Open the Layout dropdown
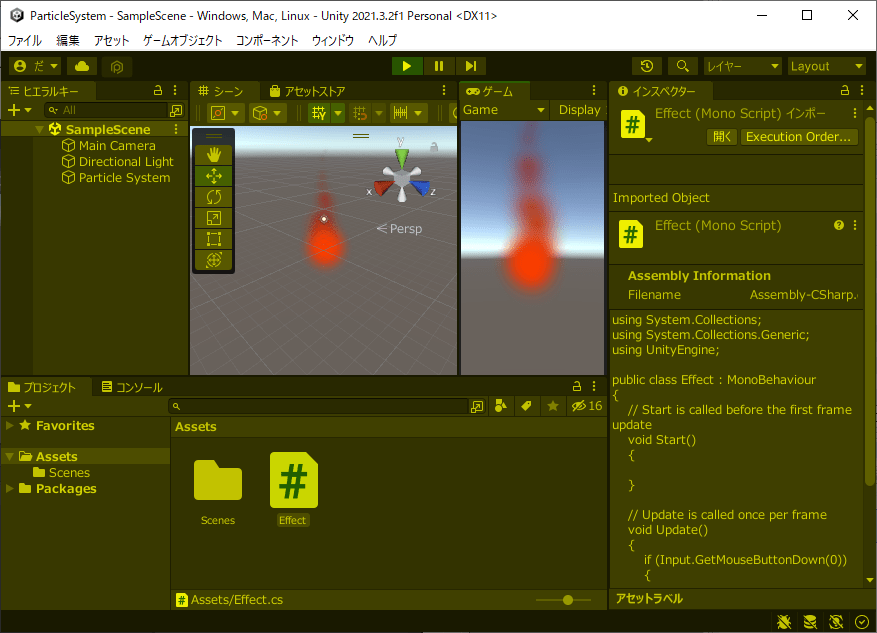 tap(827, 66)
